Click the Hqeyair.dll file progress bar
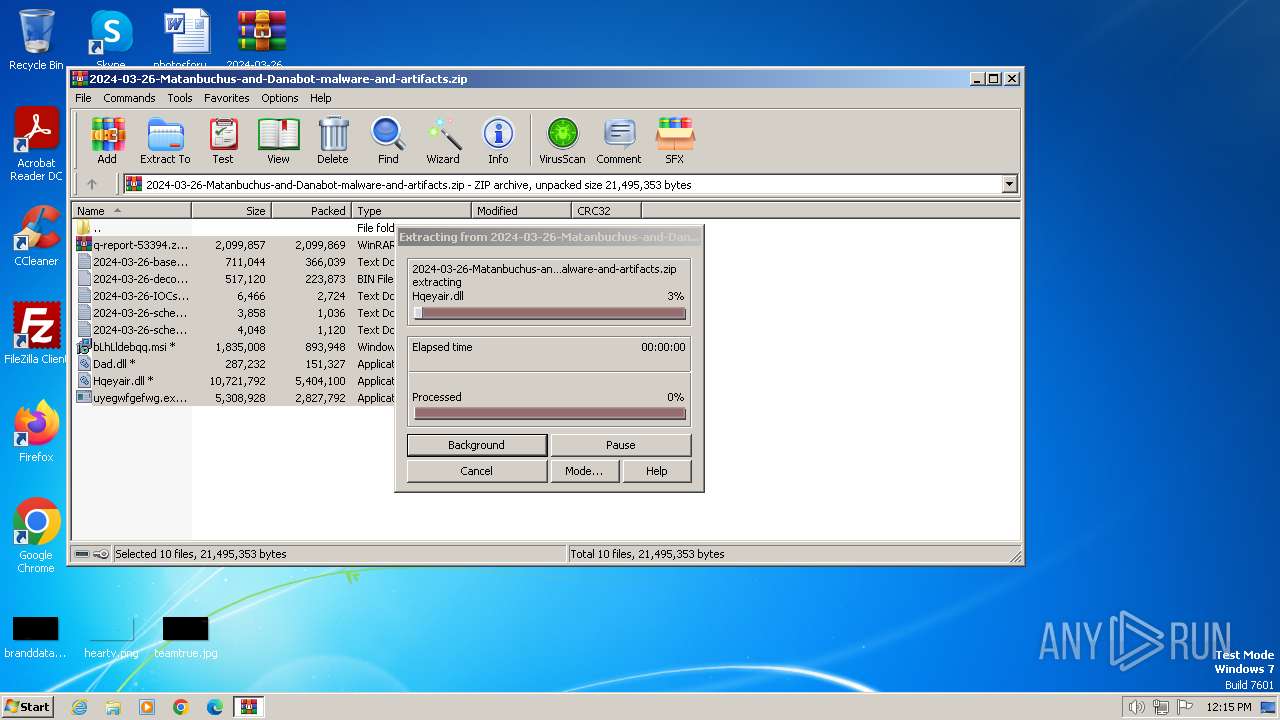The image size is (1280, 720). pyautogui.click(x=550, y=313)
